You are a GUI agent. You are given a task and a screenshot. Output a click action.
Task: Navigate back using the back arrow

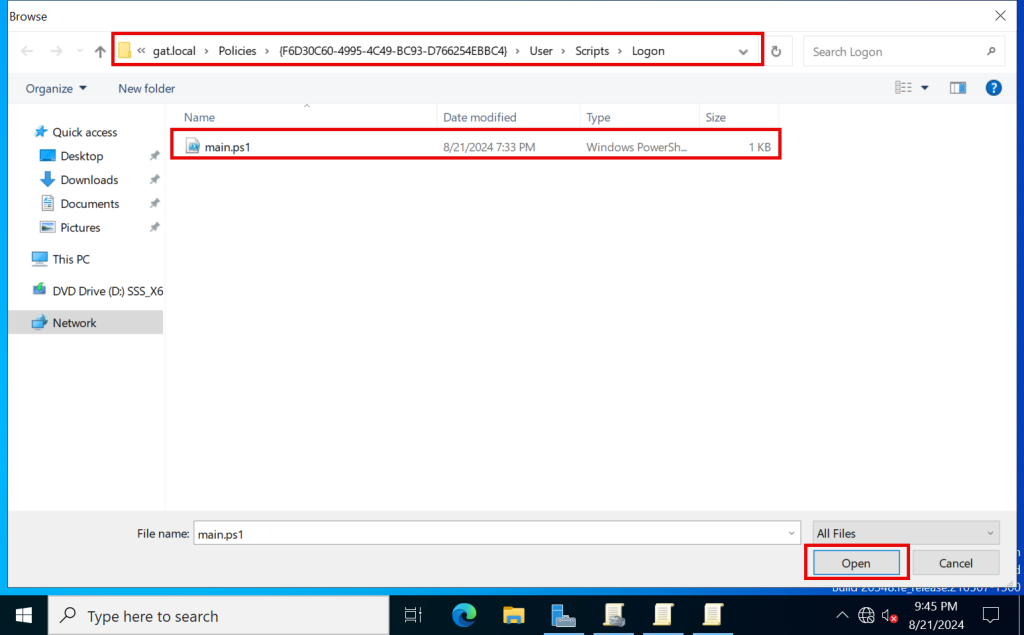pyautogui.click(x=26, y=51)
